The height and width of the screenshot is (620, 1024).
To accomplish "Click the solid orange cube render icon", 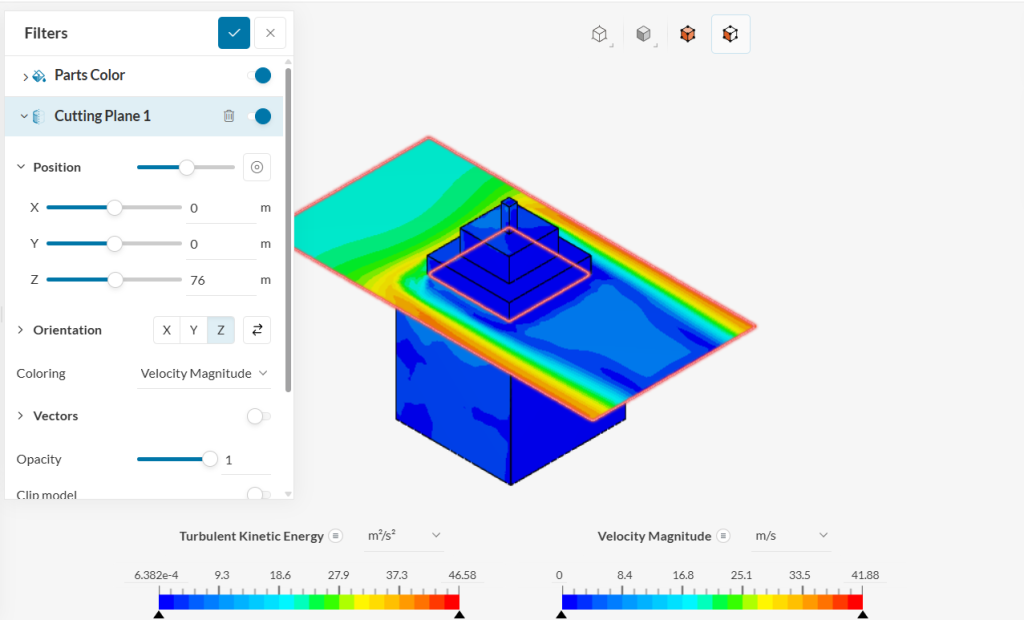I will (x=687, y=34).
